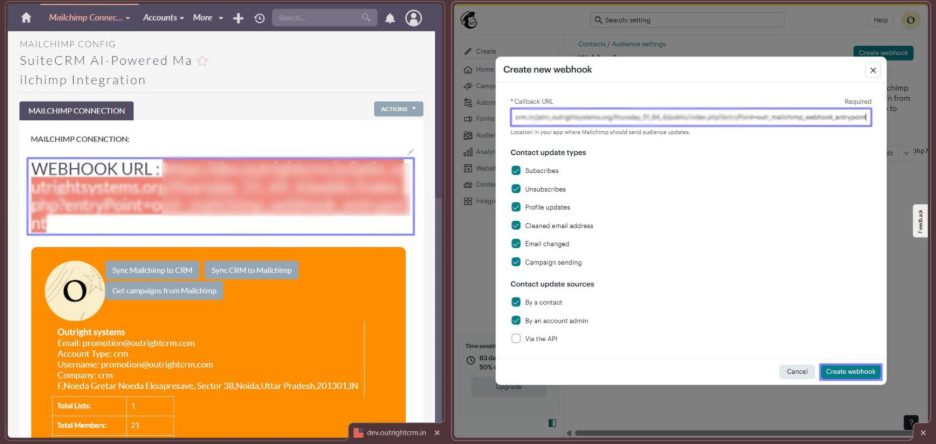Expand the Edit dropdown chevron

coord(906,153)
